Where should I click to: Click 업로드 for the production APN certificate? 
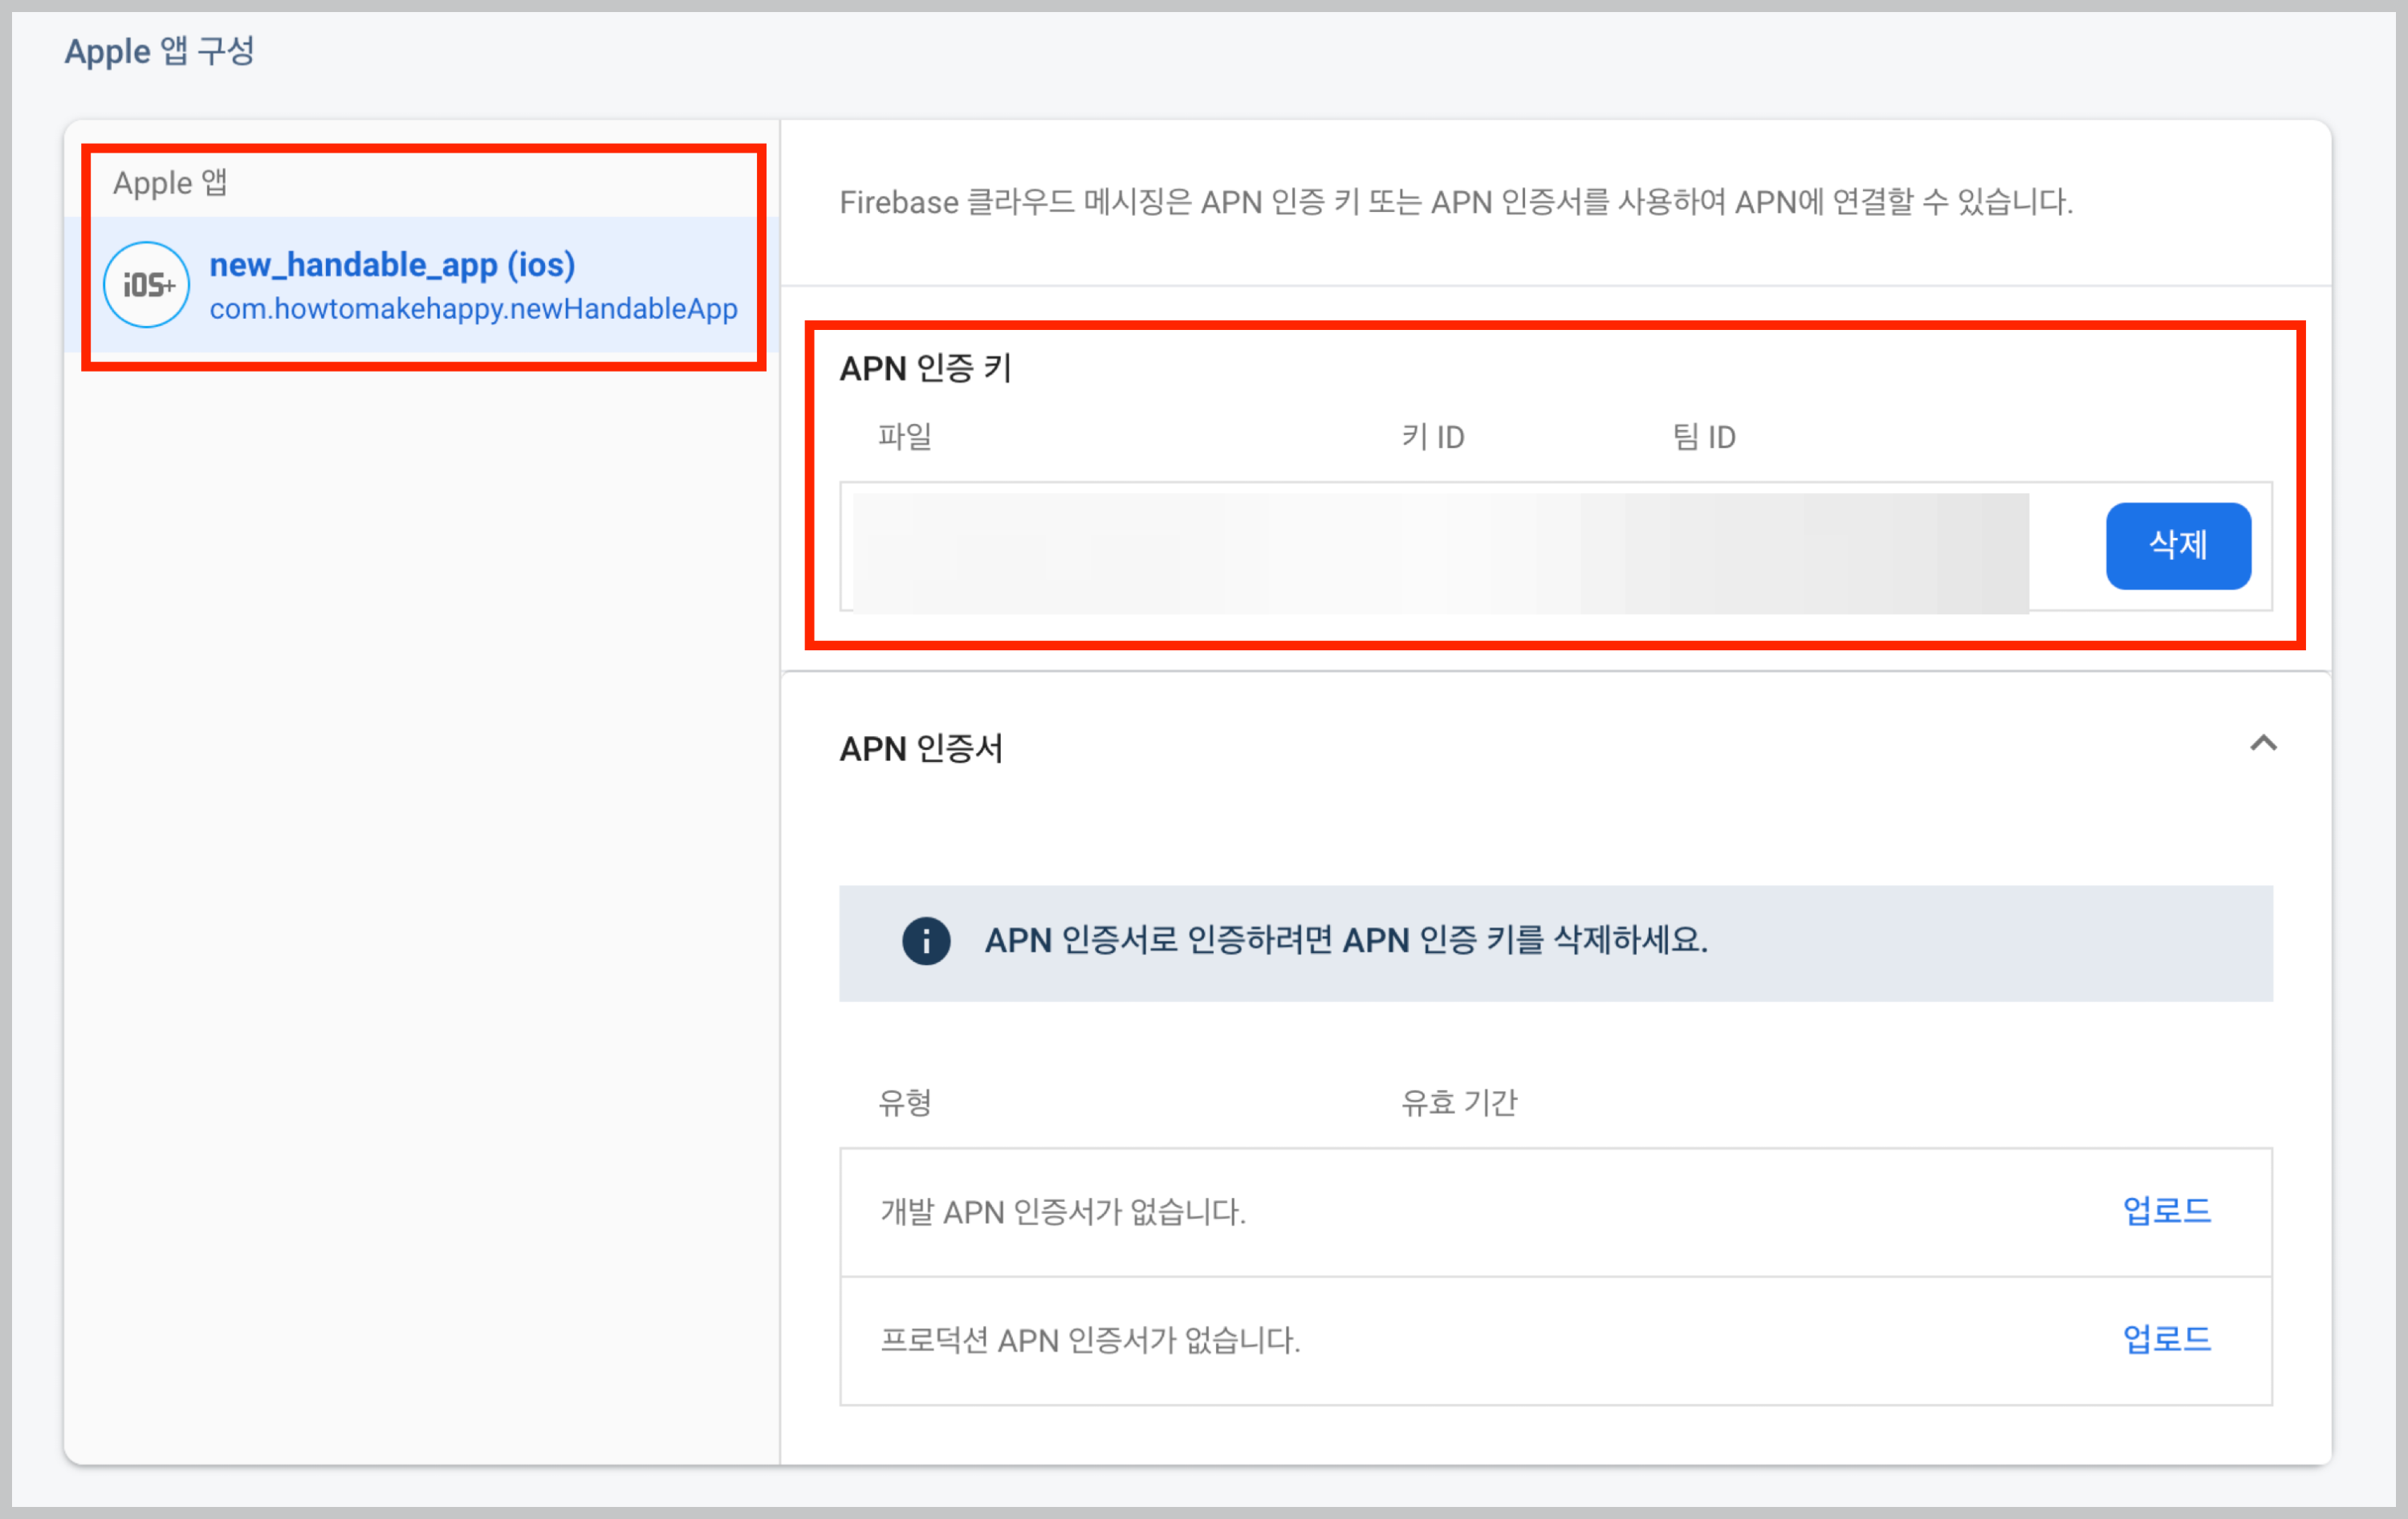coord(2166,1339)
